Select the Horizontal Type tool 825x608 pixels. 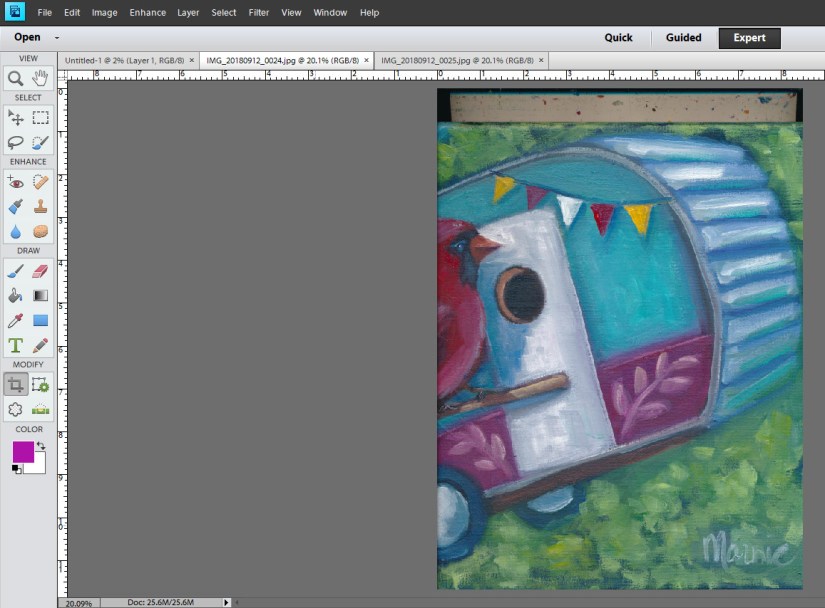pos(16,346)
